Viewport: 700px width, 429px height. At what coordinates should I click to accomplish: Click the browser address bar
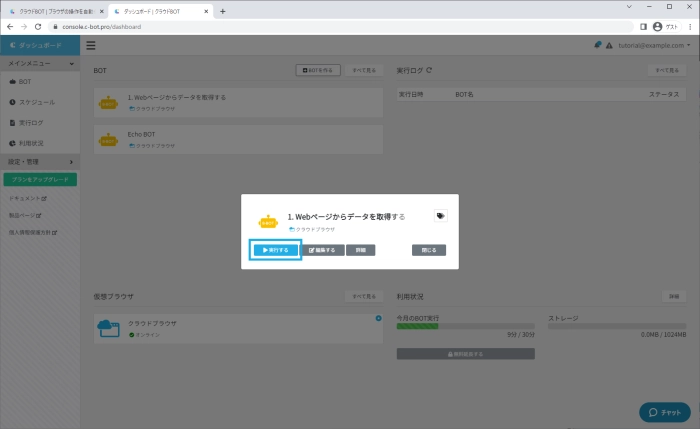tap(330, 26)
